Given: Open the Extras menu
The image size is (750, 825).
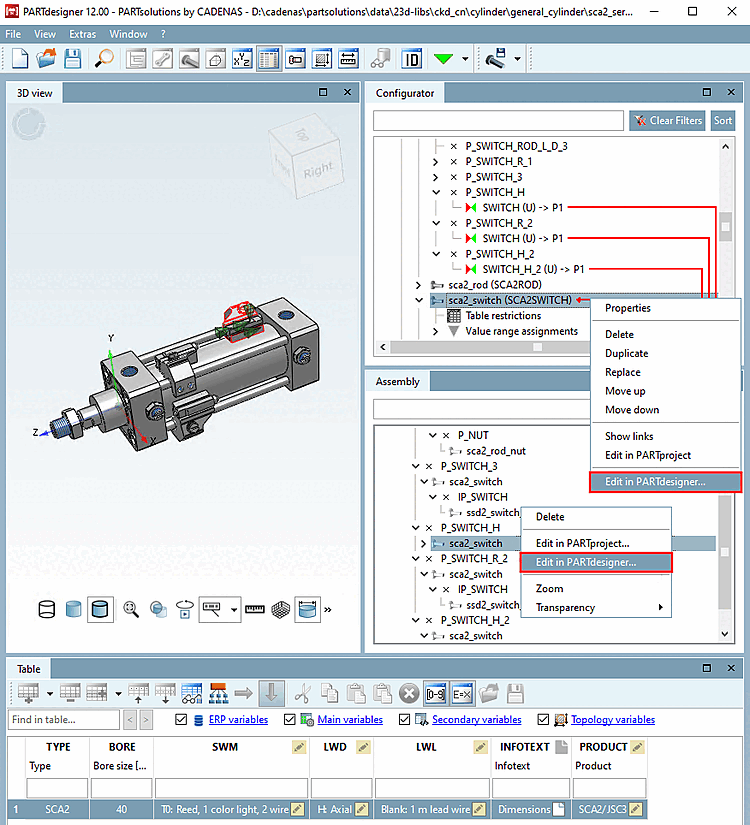Looking at the screenshot, I should point(83,34).
